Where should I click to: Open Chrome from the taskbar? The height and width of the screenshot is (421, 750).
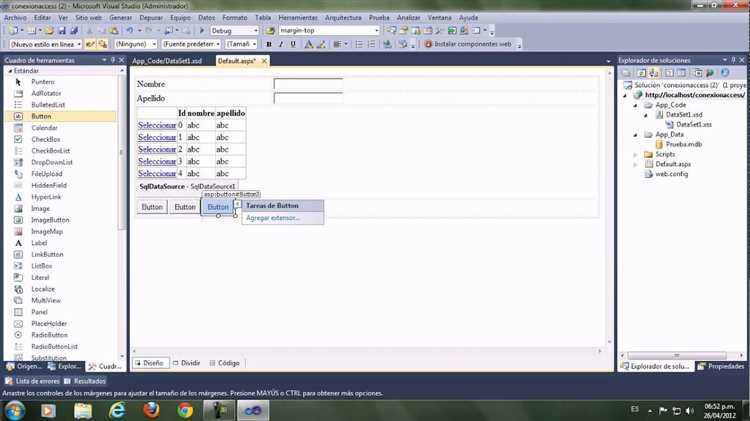click(185, 410)
